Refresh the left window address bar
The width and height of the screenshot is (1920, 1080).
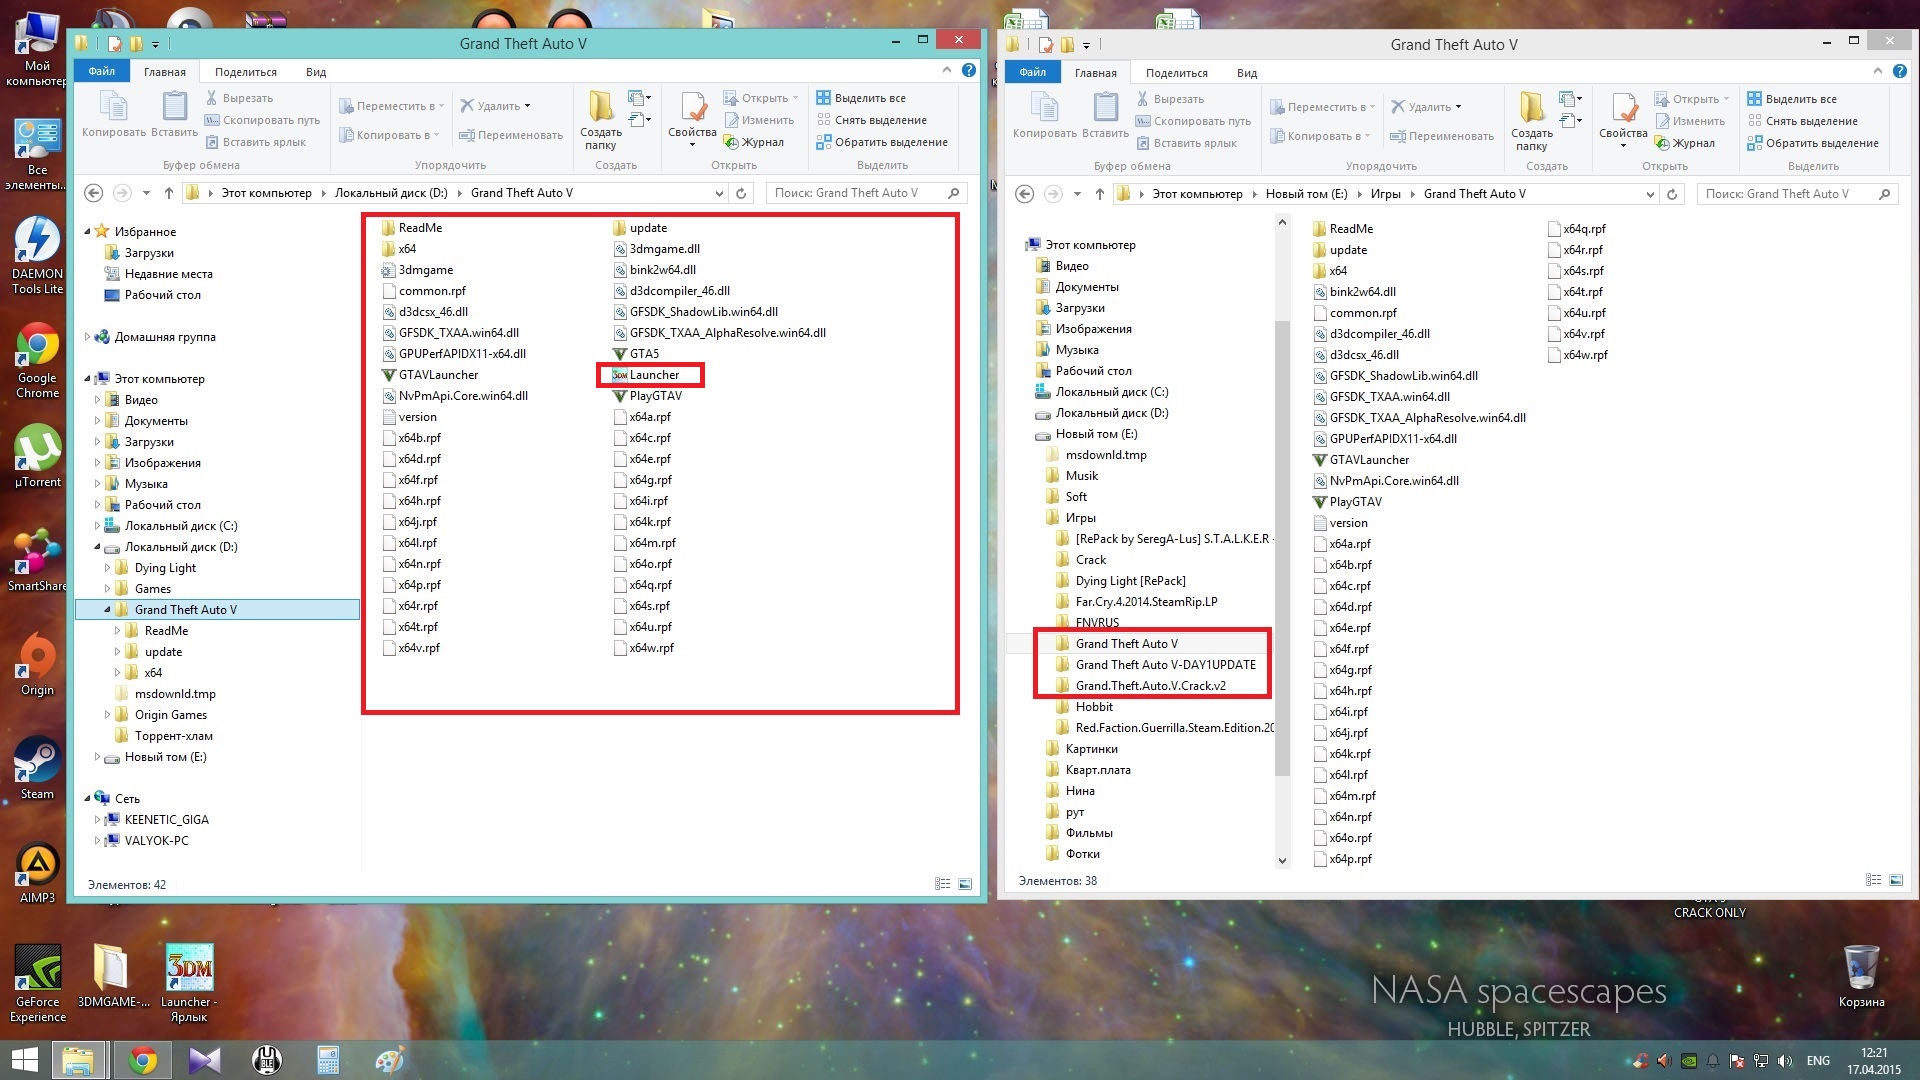click(741, 193)
